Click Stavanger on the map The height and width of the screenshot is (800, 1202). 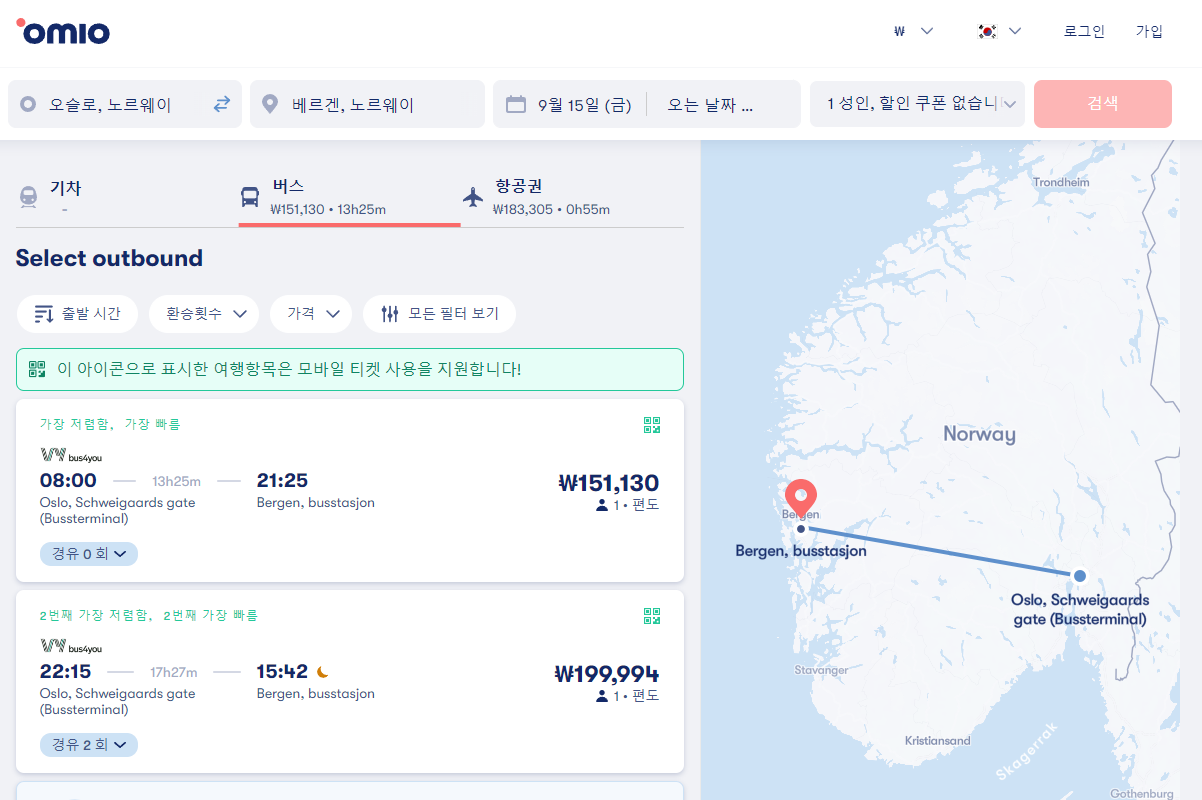821,670
